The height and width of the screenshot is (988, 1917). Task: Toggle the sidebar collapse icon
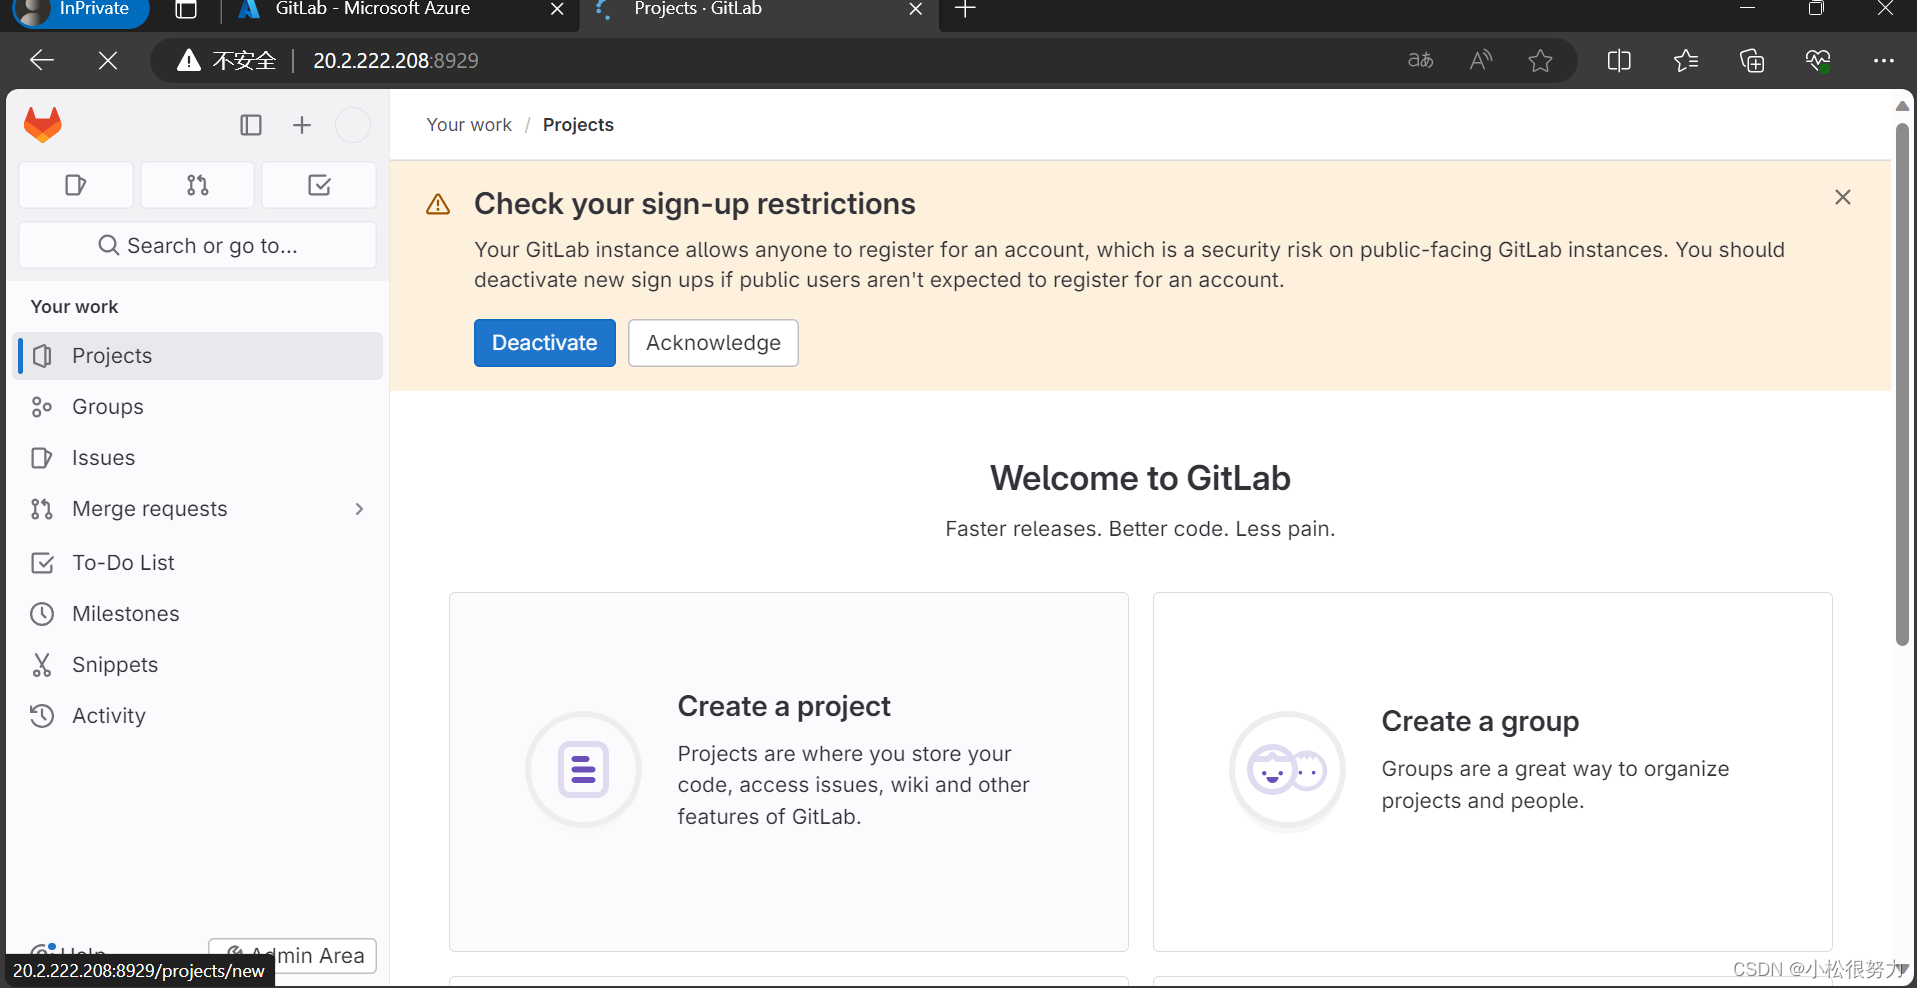tap(251, 125)
